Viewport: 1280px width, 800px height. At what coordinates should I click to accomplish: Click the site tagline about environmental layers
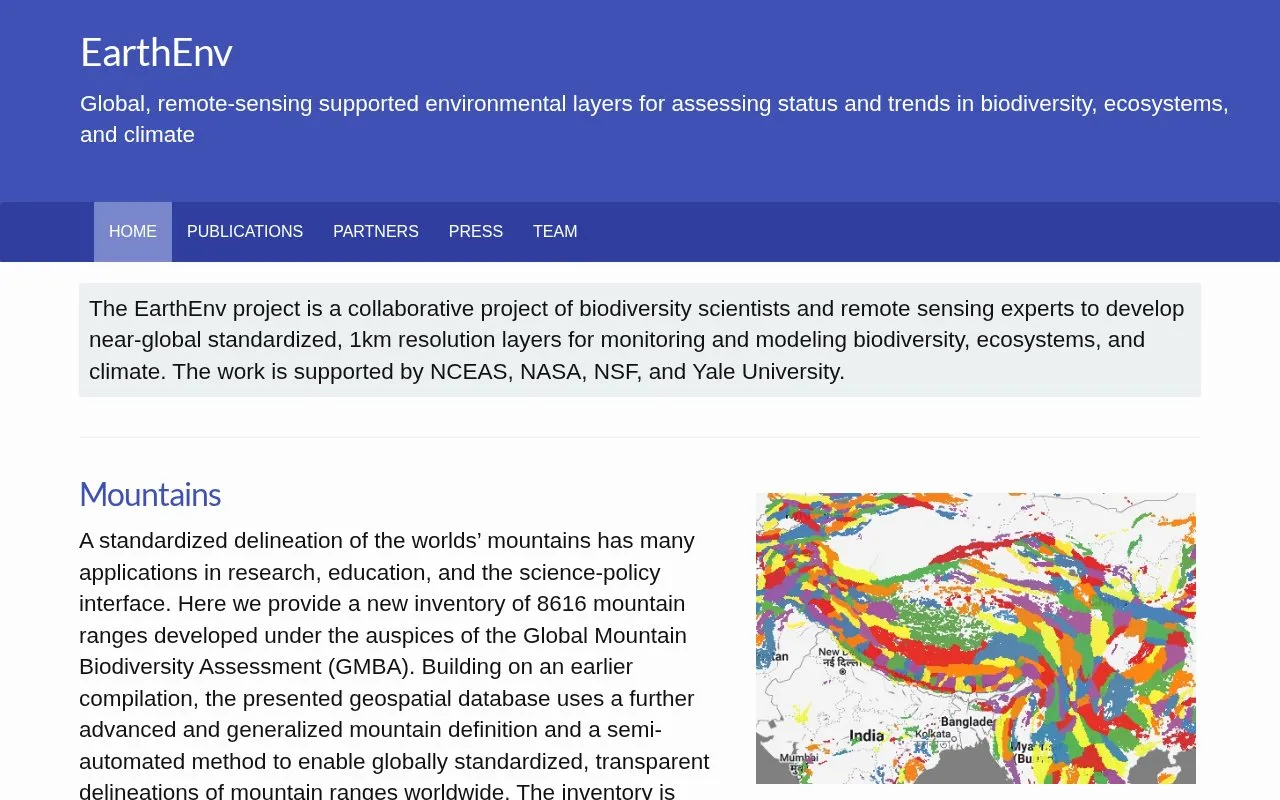tap(654, 119)
